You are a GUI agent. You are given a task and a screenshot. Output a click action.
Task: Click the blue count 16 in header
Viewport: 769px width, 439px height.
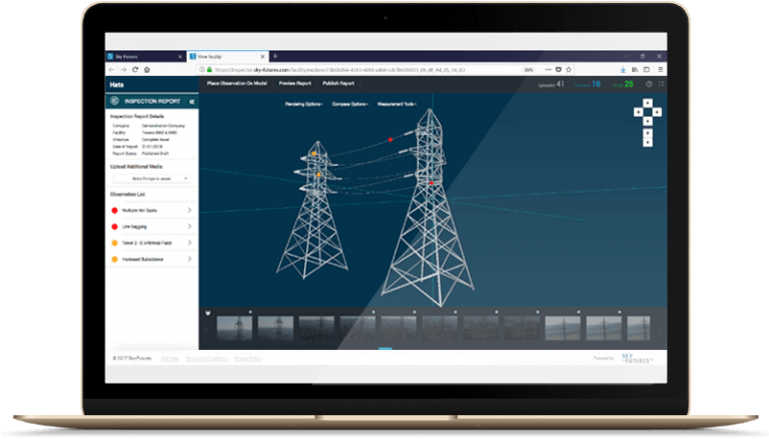point(596,84)
